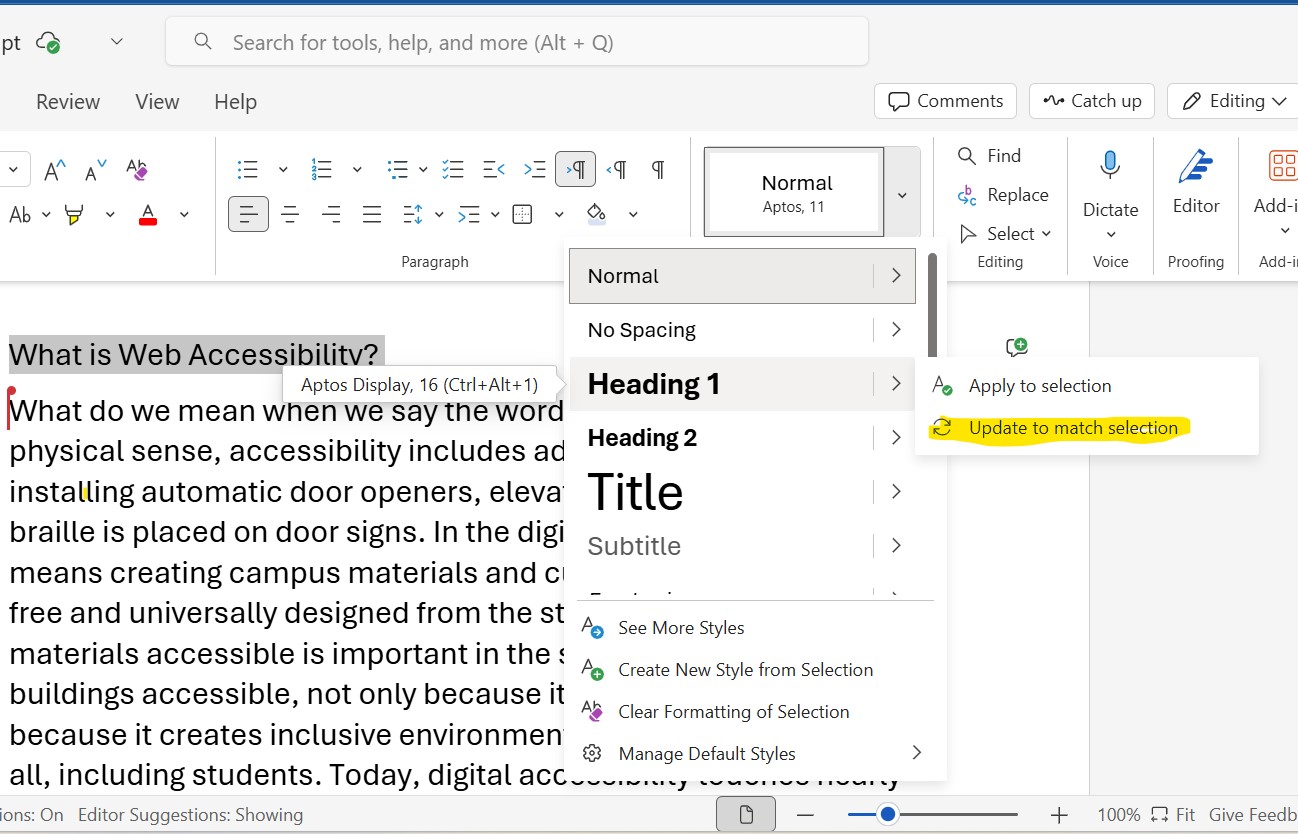Toggle left-to-right text direction
Viewport: 1298px width, 834px height.
(576, 169)
